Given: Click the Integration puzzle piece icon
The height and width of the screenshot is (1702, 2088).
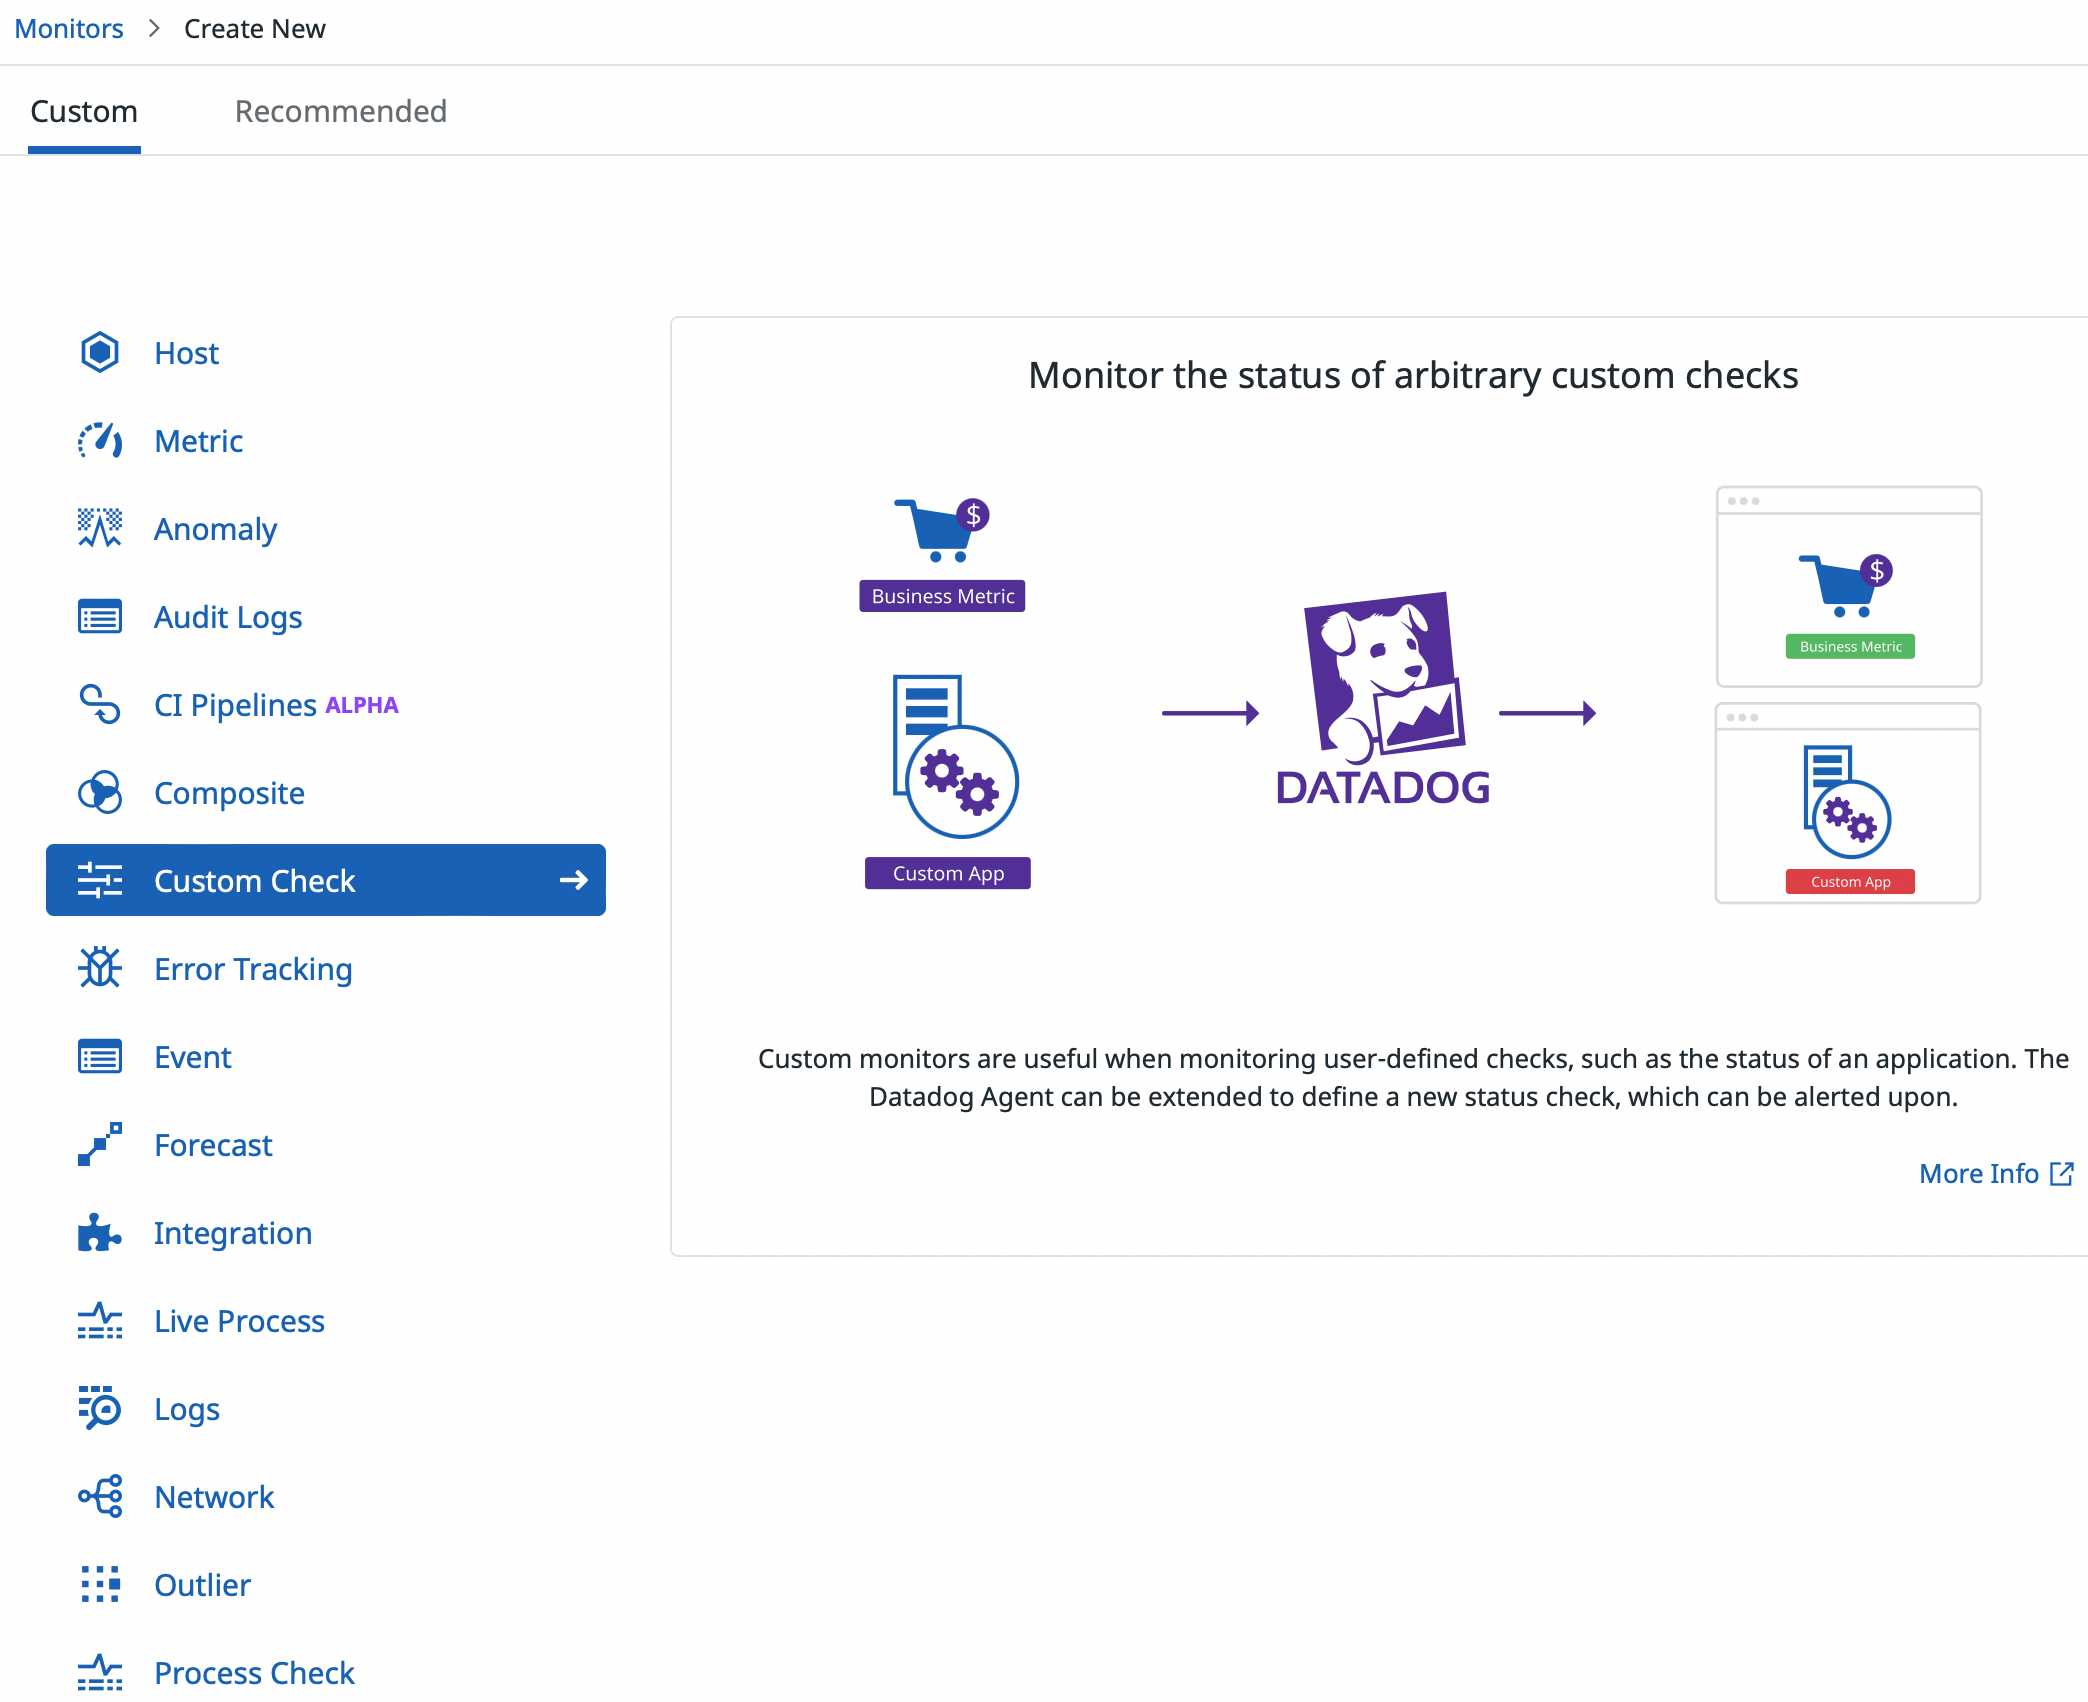Looking at the screenshot, I should coord(100,1233).
